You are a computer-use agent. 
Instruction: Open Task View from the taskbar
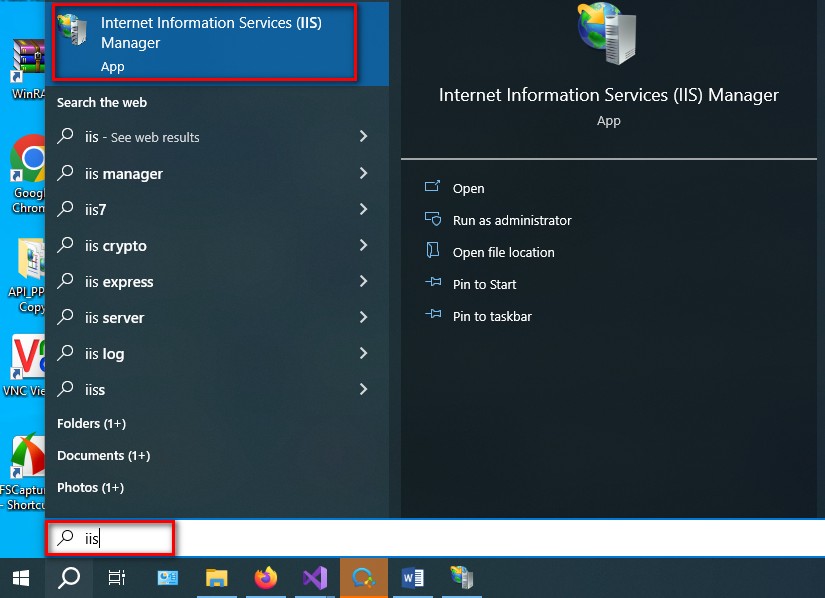pos(117,578)
